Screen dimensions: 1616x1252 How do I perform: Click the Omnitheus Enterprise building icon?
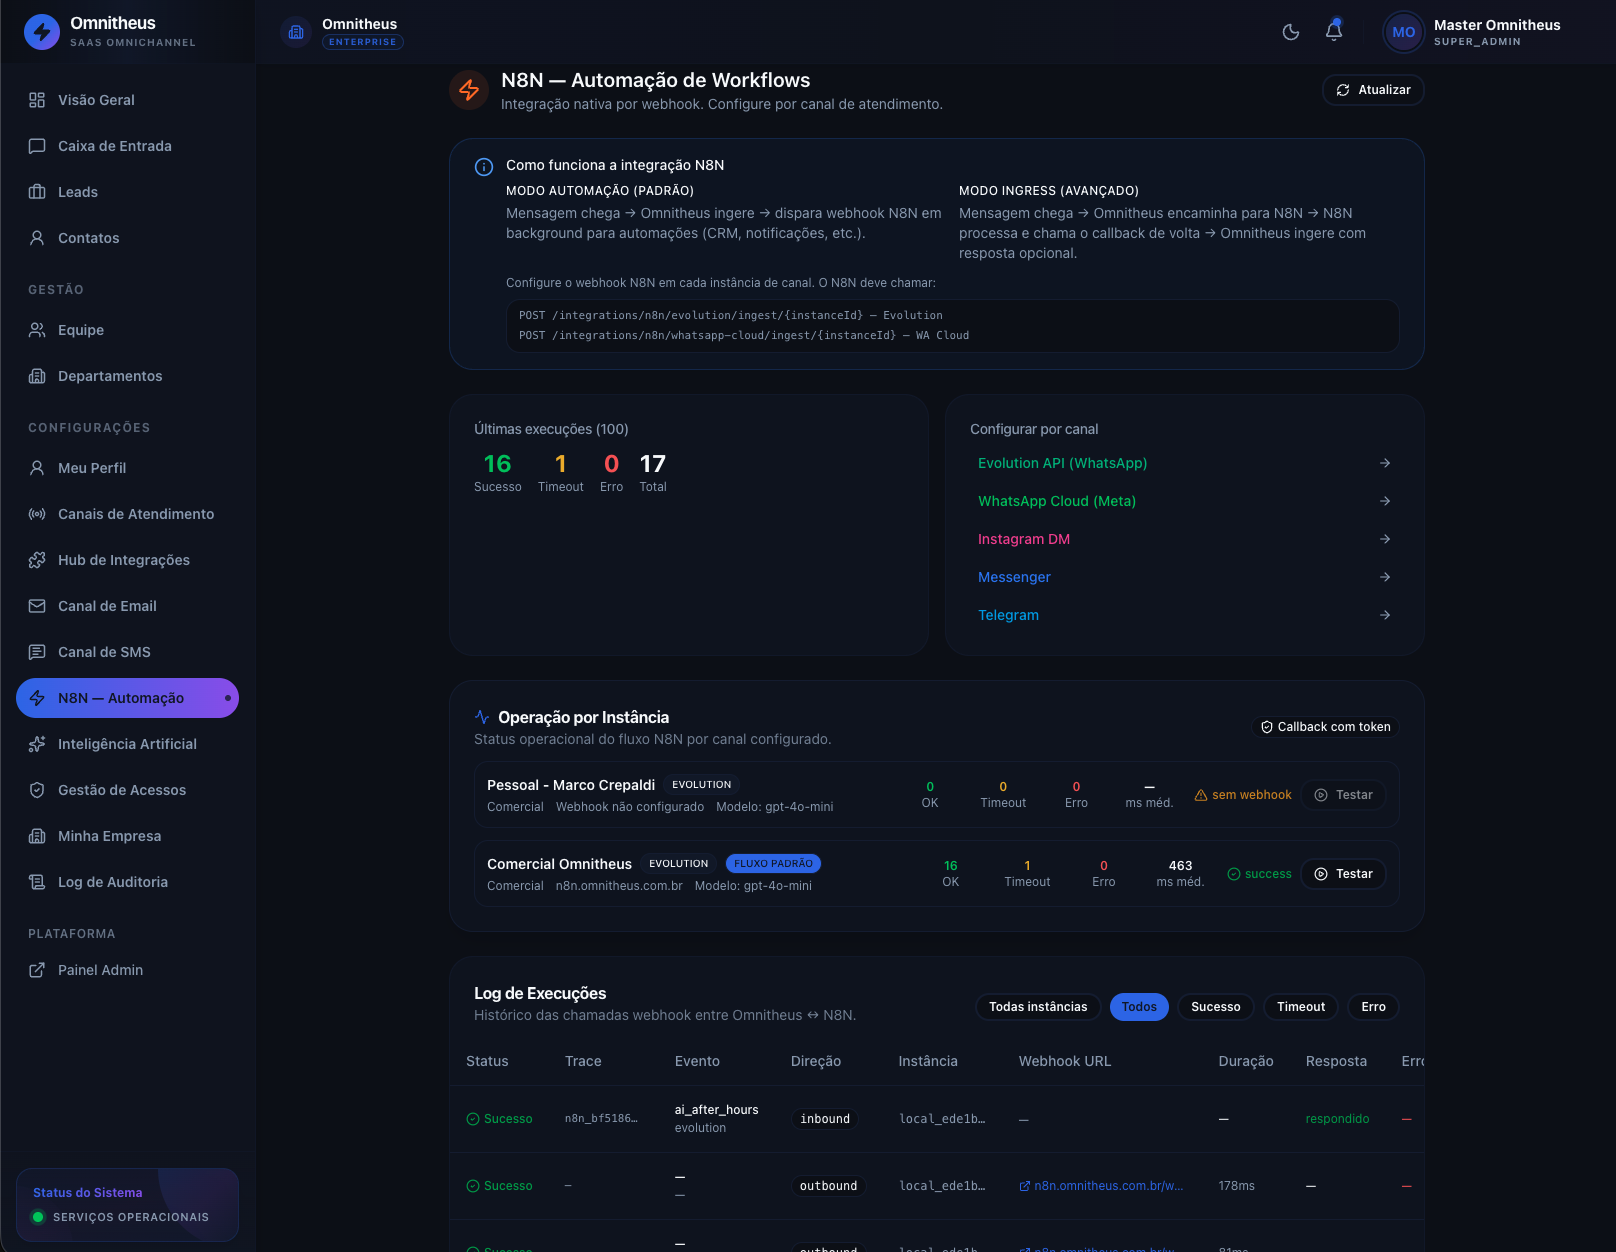[296, 32]
